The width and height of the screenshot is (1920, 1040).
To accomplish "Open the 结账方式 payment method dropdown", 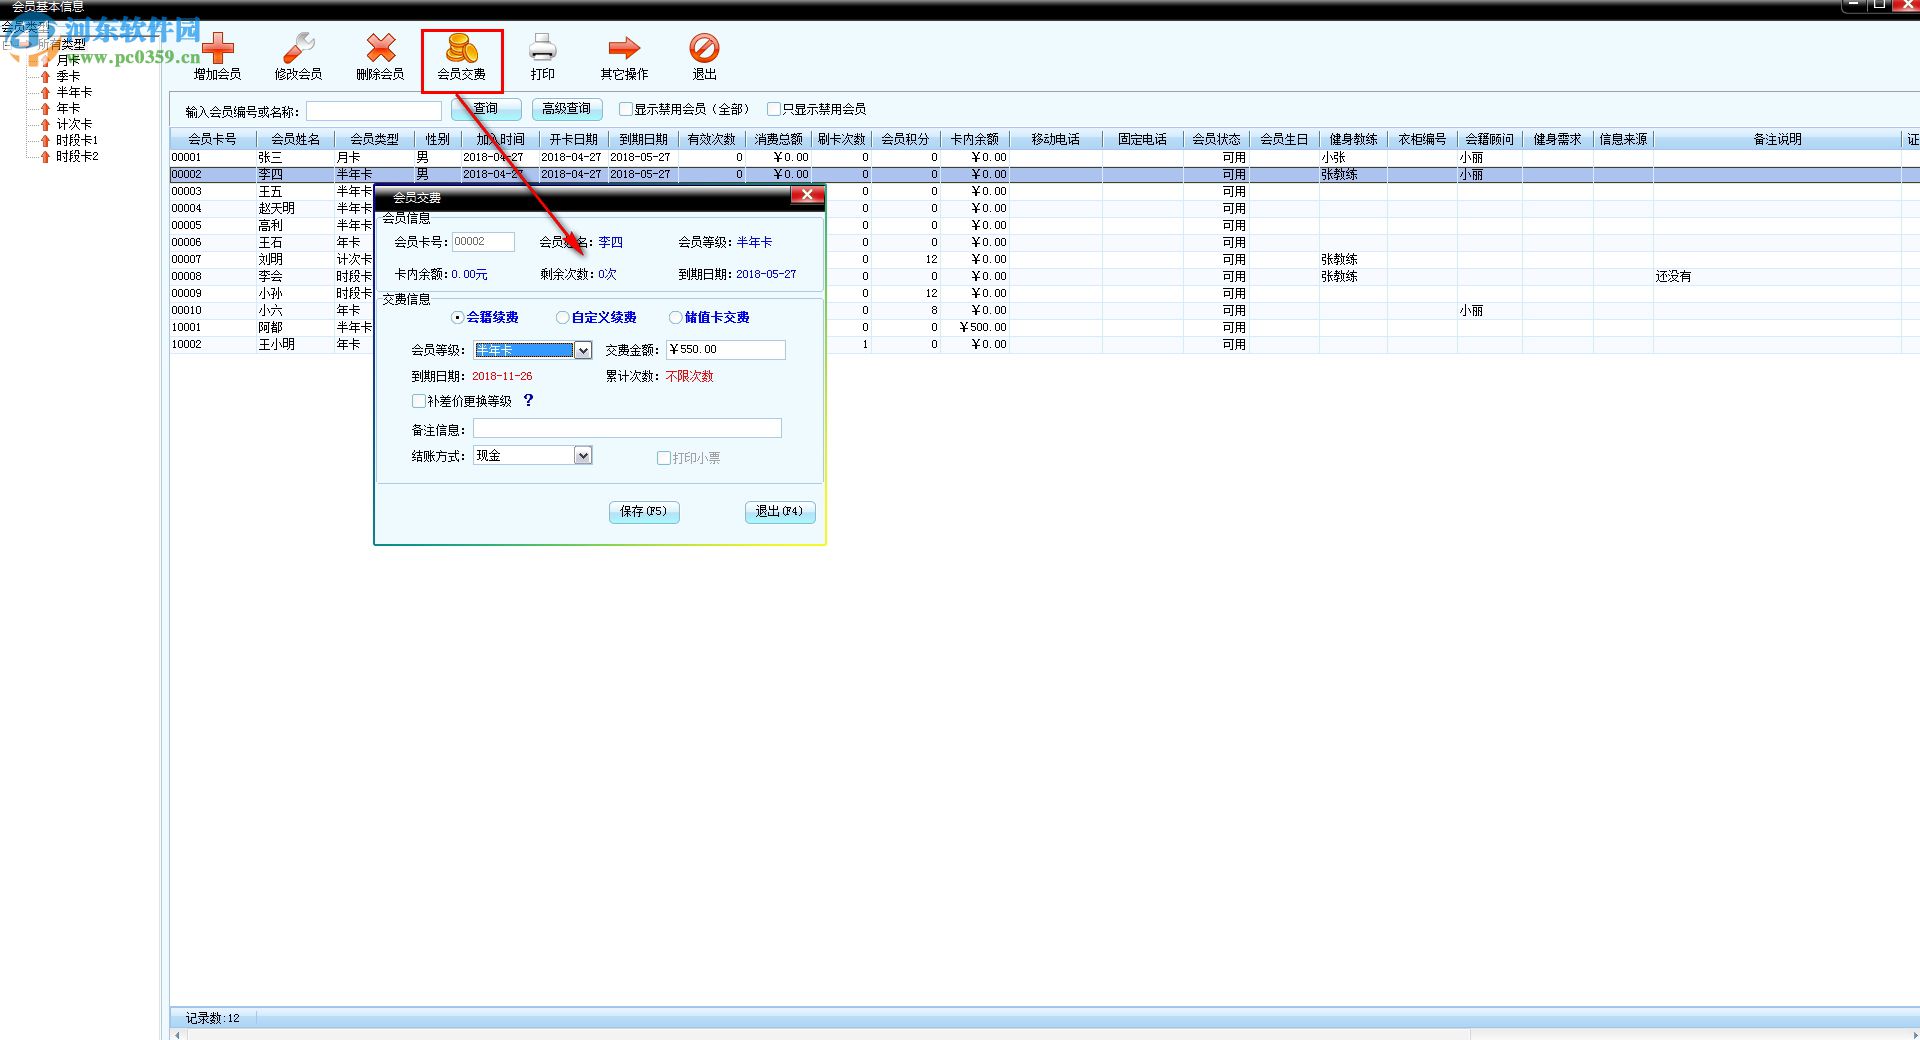I will (583, 456).
